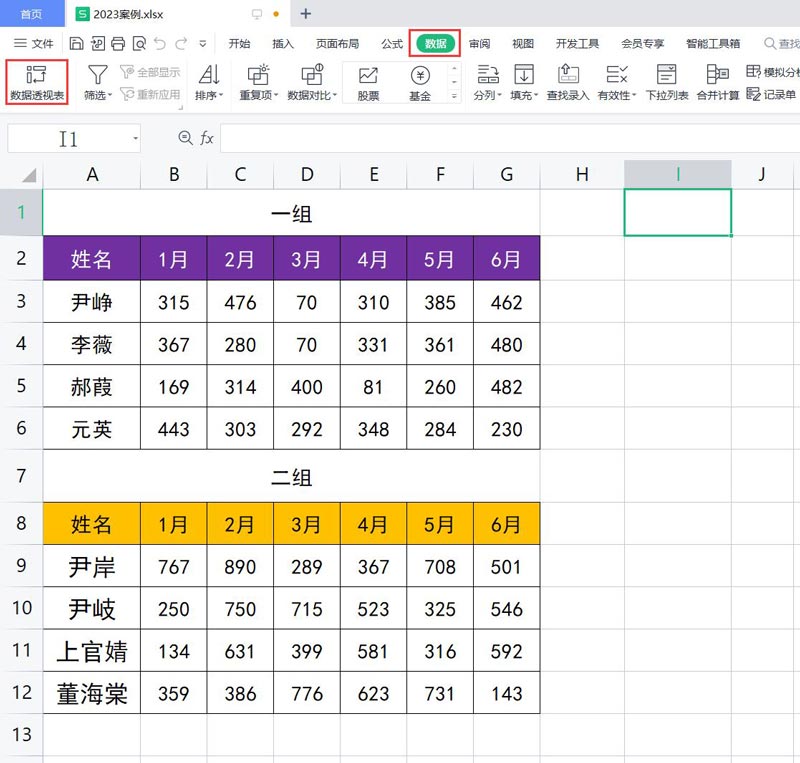800x763 pixels.
Task: Select row header 7
Action: 21,476
